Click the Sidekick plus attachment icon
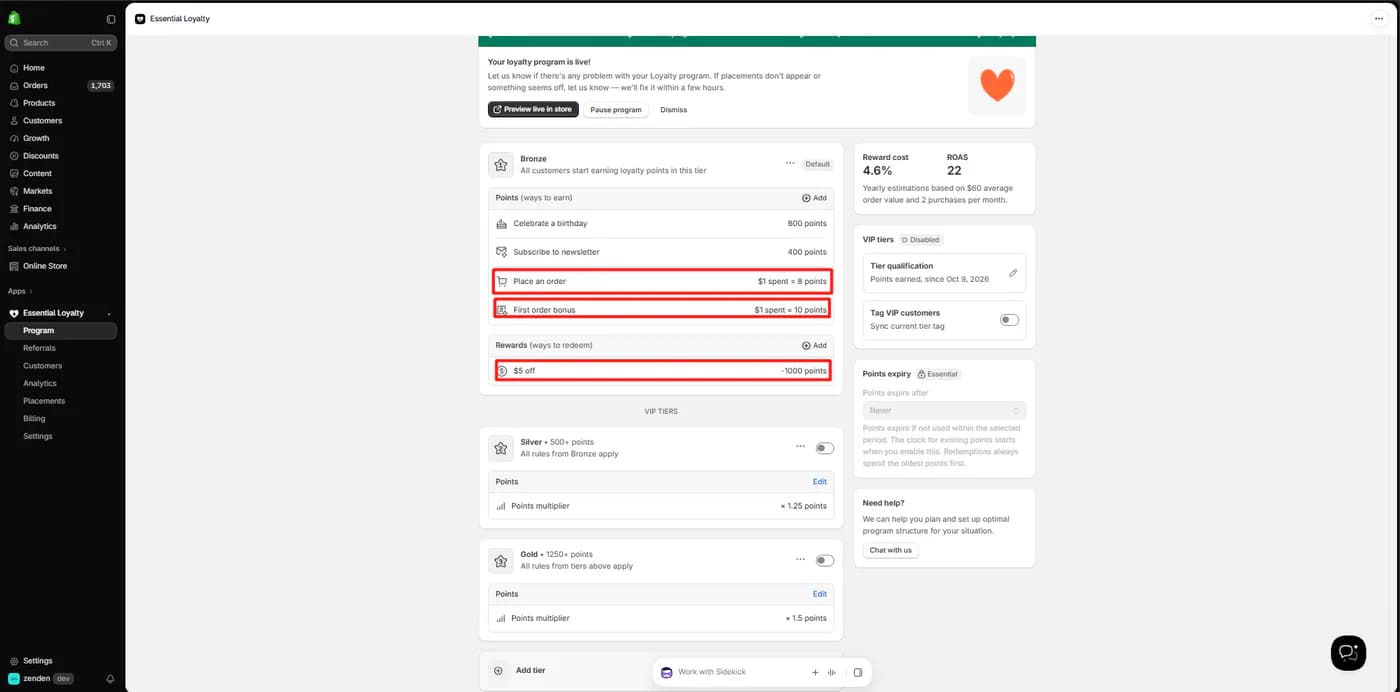 tap(815, 673)
